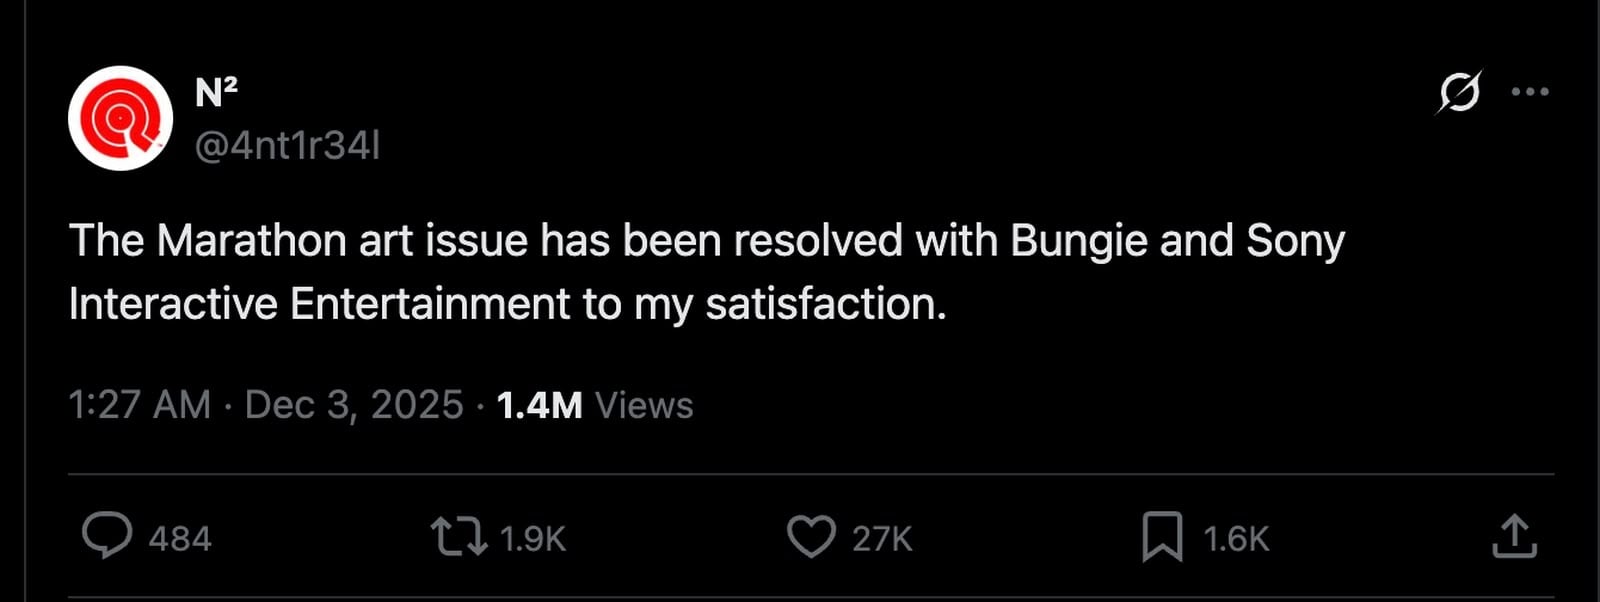Click the heart icon to like the post
The height and width of the screenshot is (602, 1600).
[814, 538]
